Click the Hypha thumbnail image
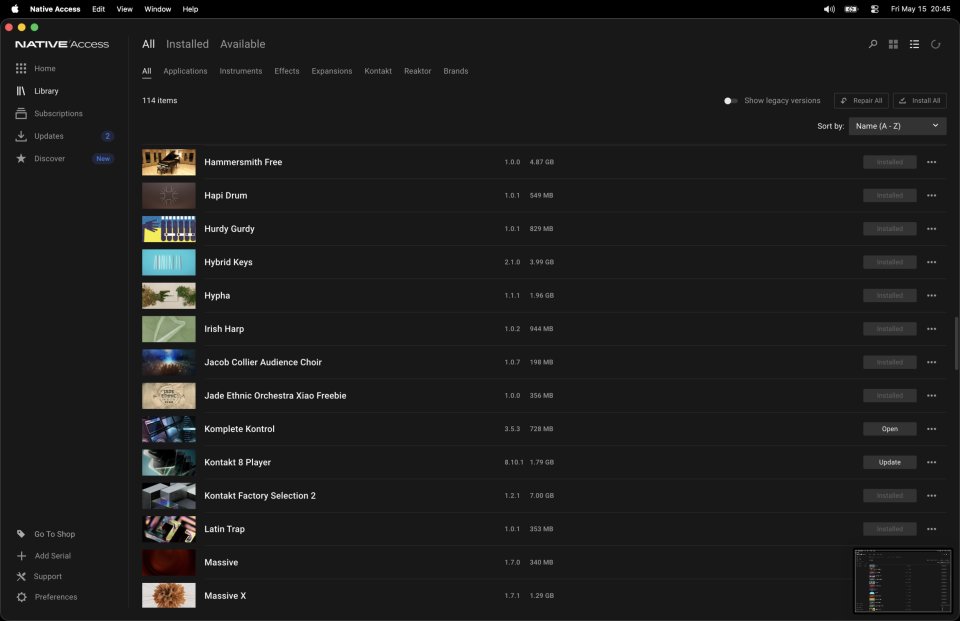The height and width of the screenshot is (621, 960). (x=169, y=296)
